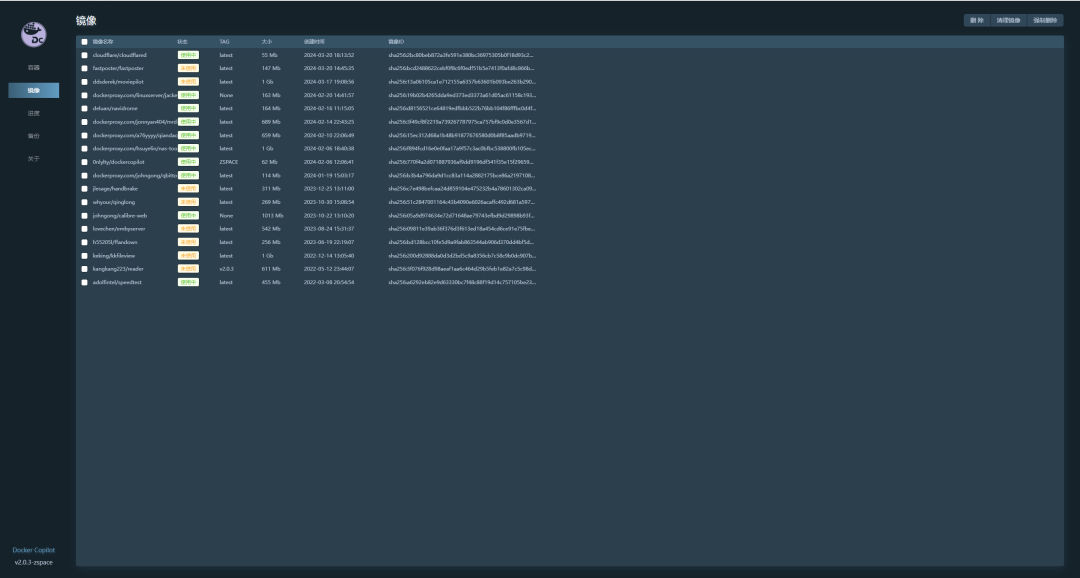Click the 未使用 badge on ddsderek/moviepilot

coord(189,81)
